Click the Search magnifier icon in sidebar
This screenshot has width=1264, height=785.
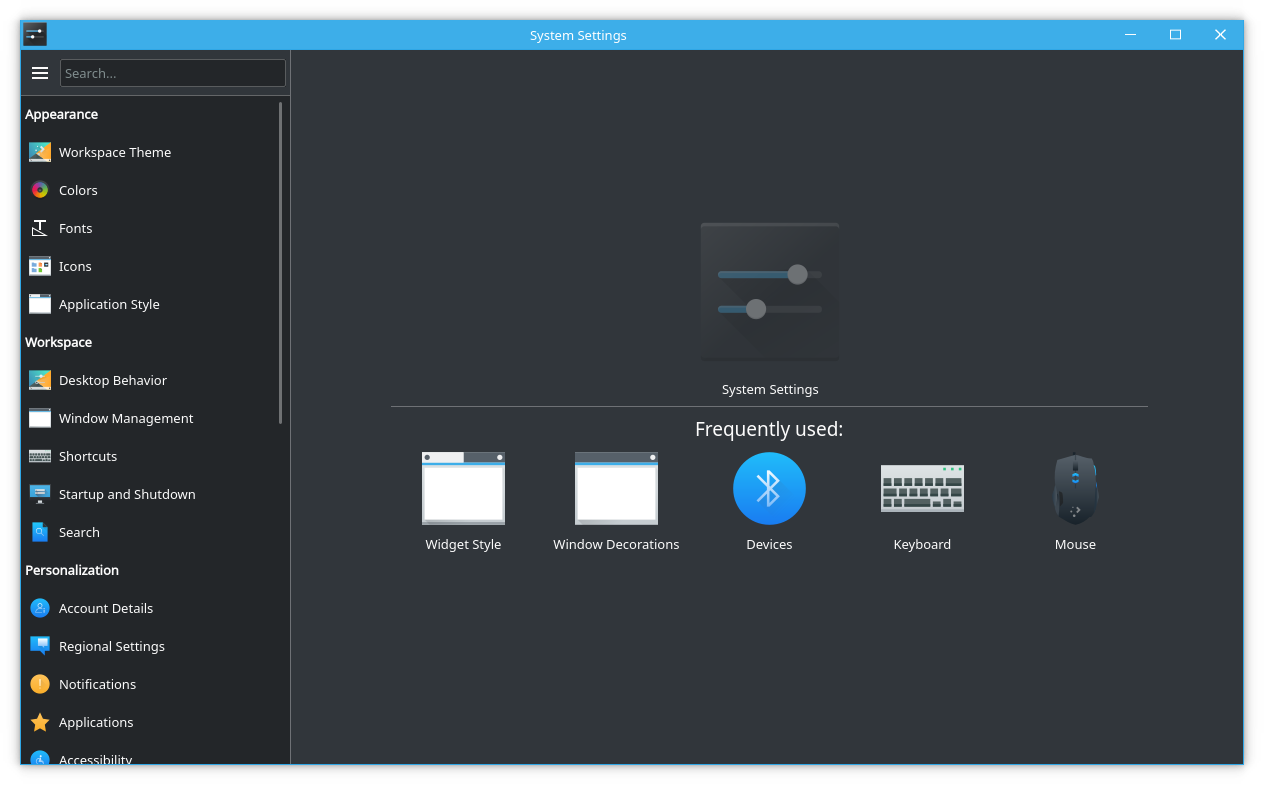coord(40,532)
